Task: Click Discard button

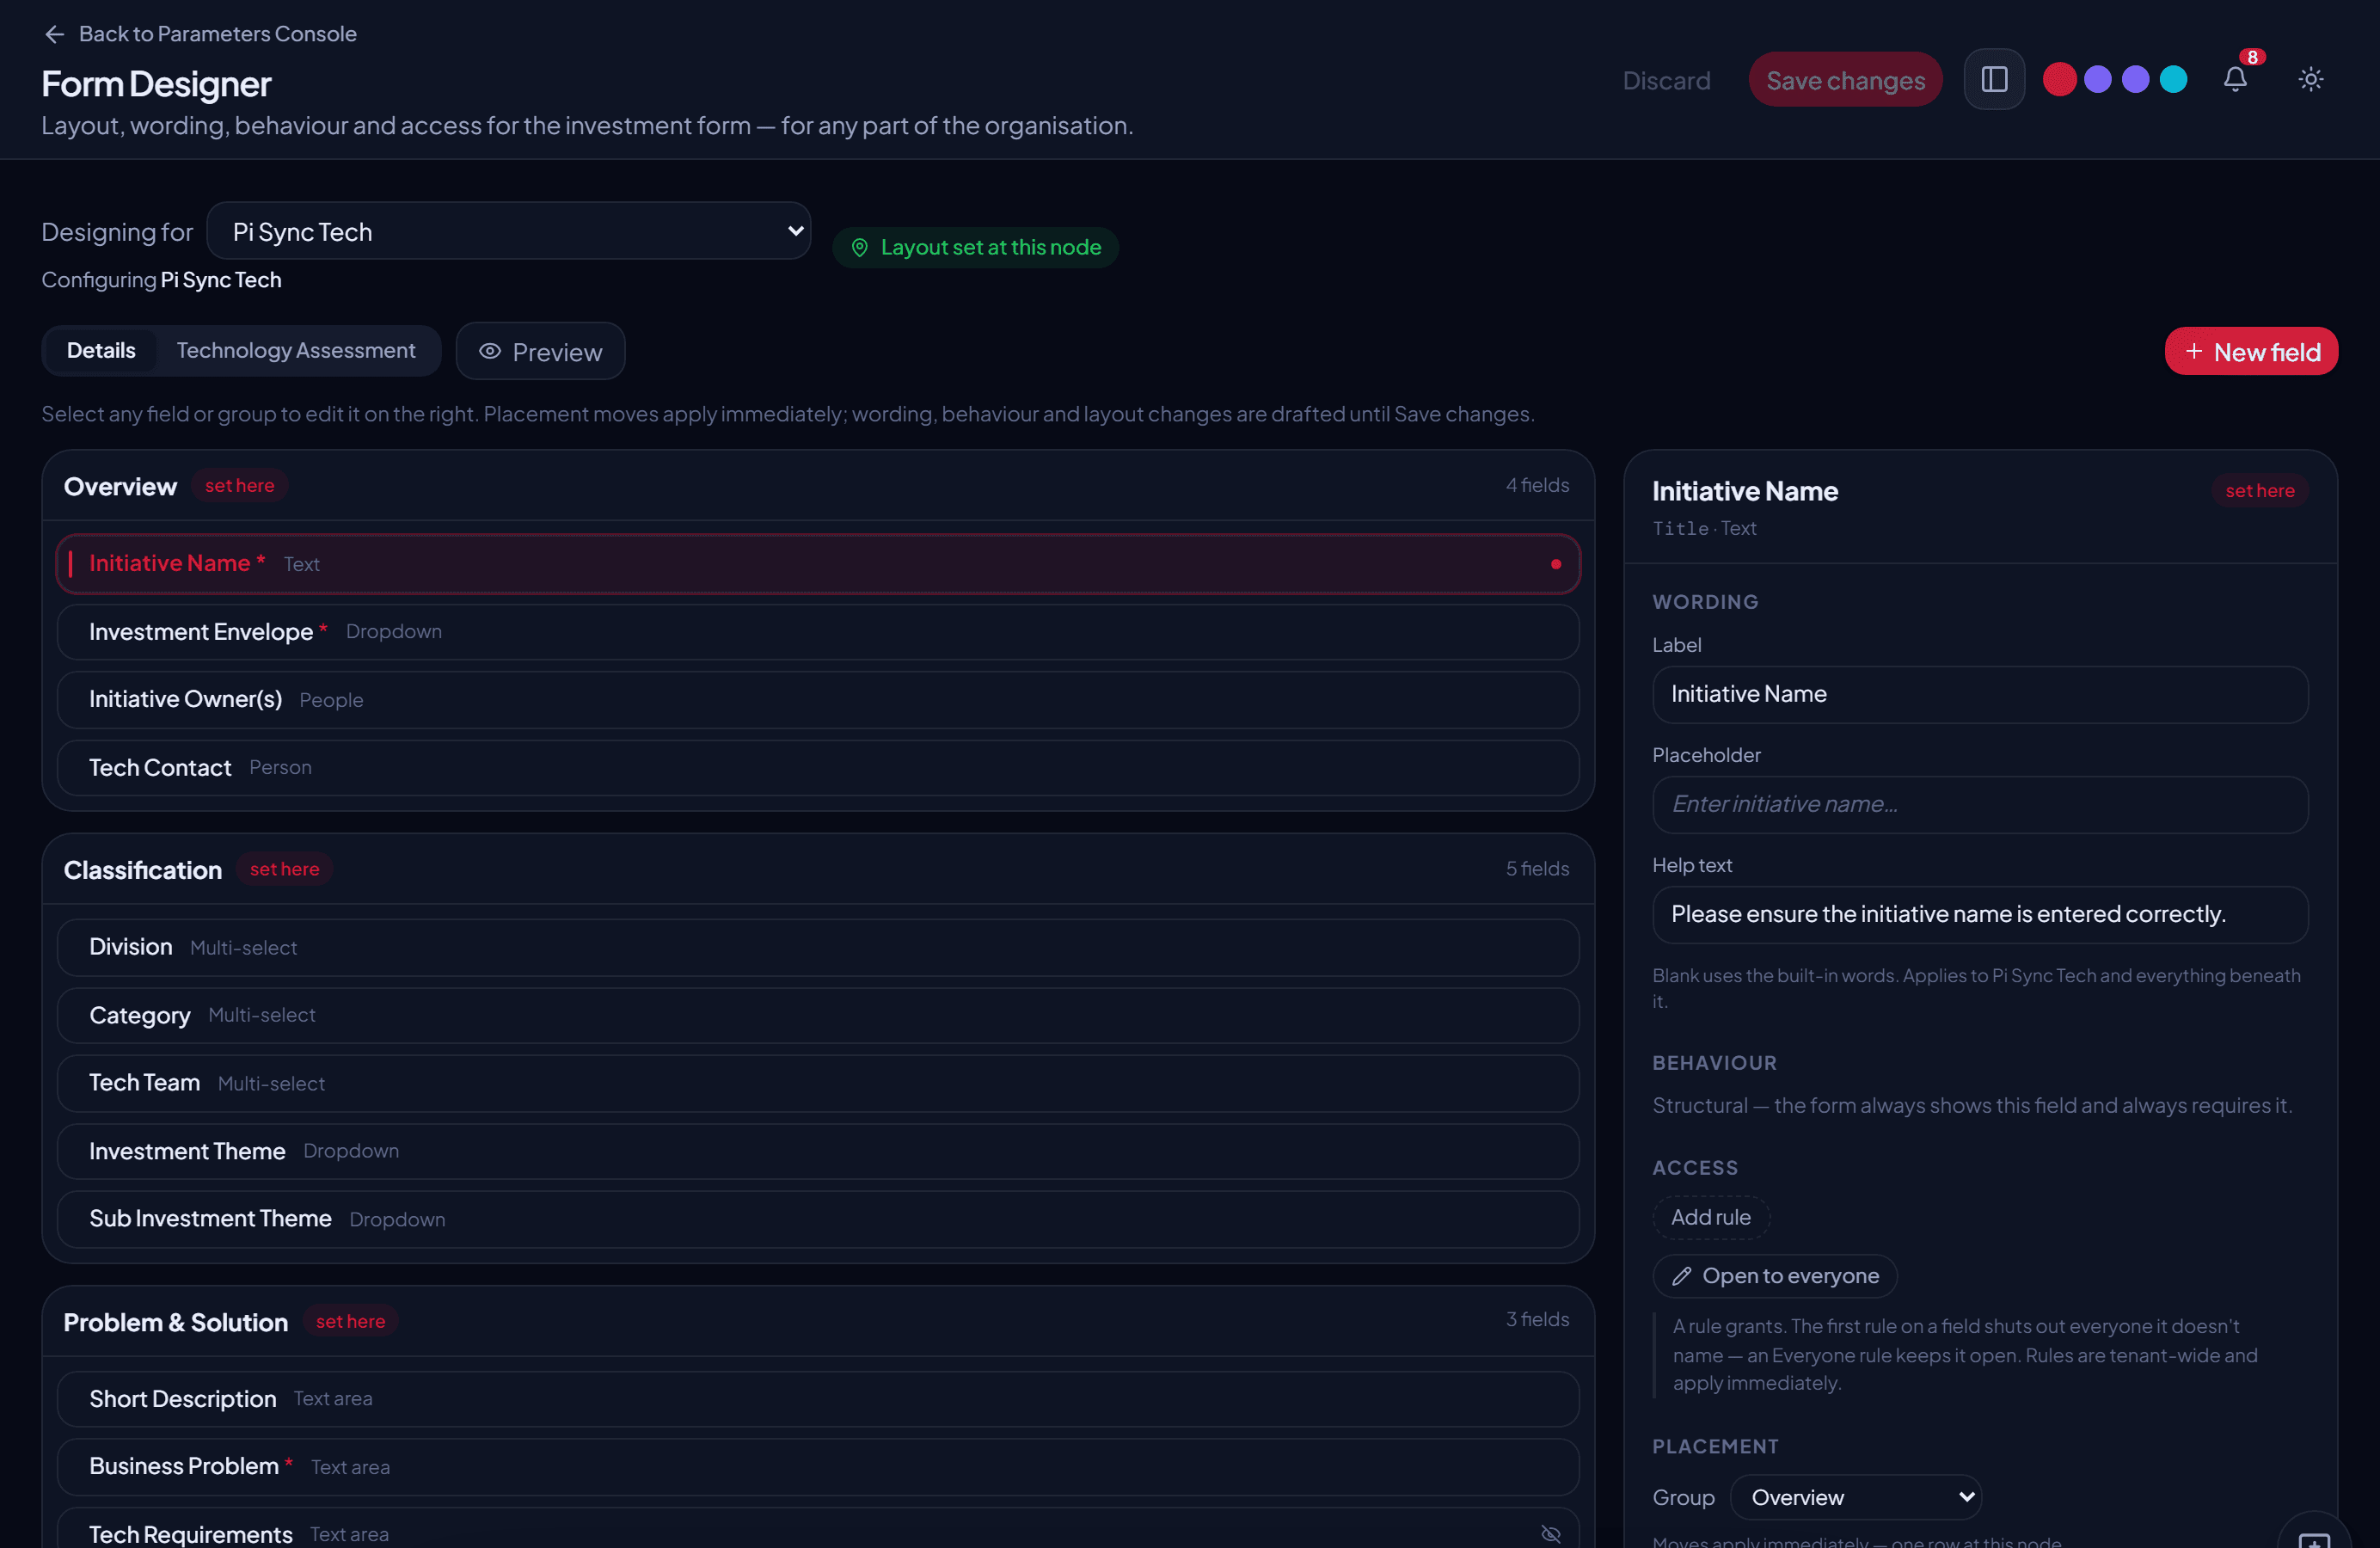Action: coord(1666,80)
